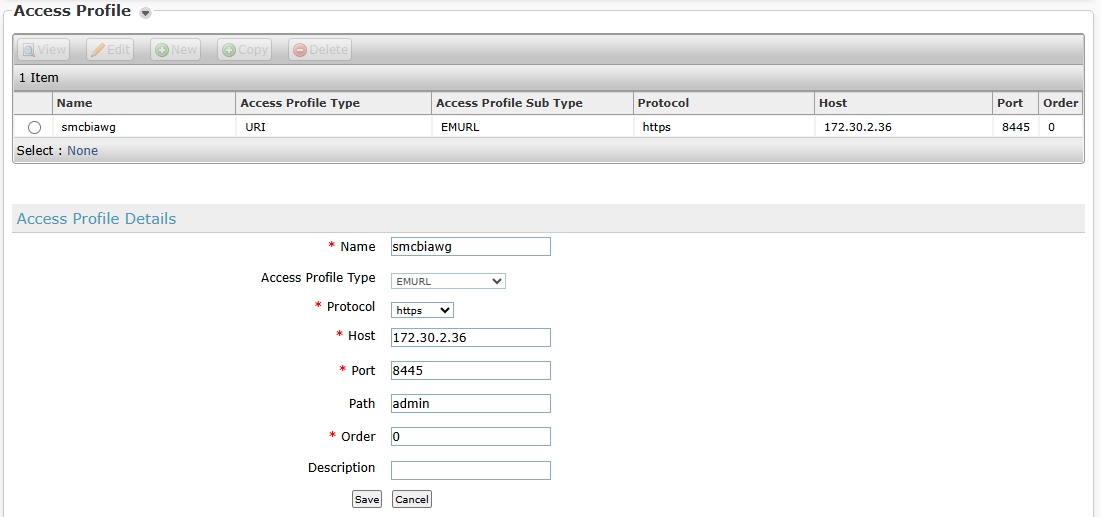Click the empty Description field
Image resolution: width=1101 pixels, height=517 pixels.
[x=470, y=470]
